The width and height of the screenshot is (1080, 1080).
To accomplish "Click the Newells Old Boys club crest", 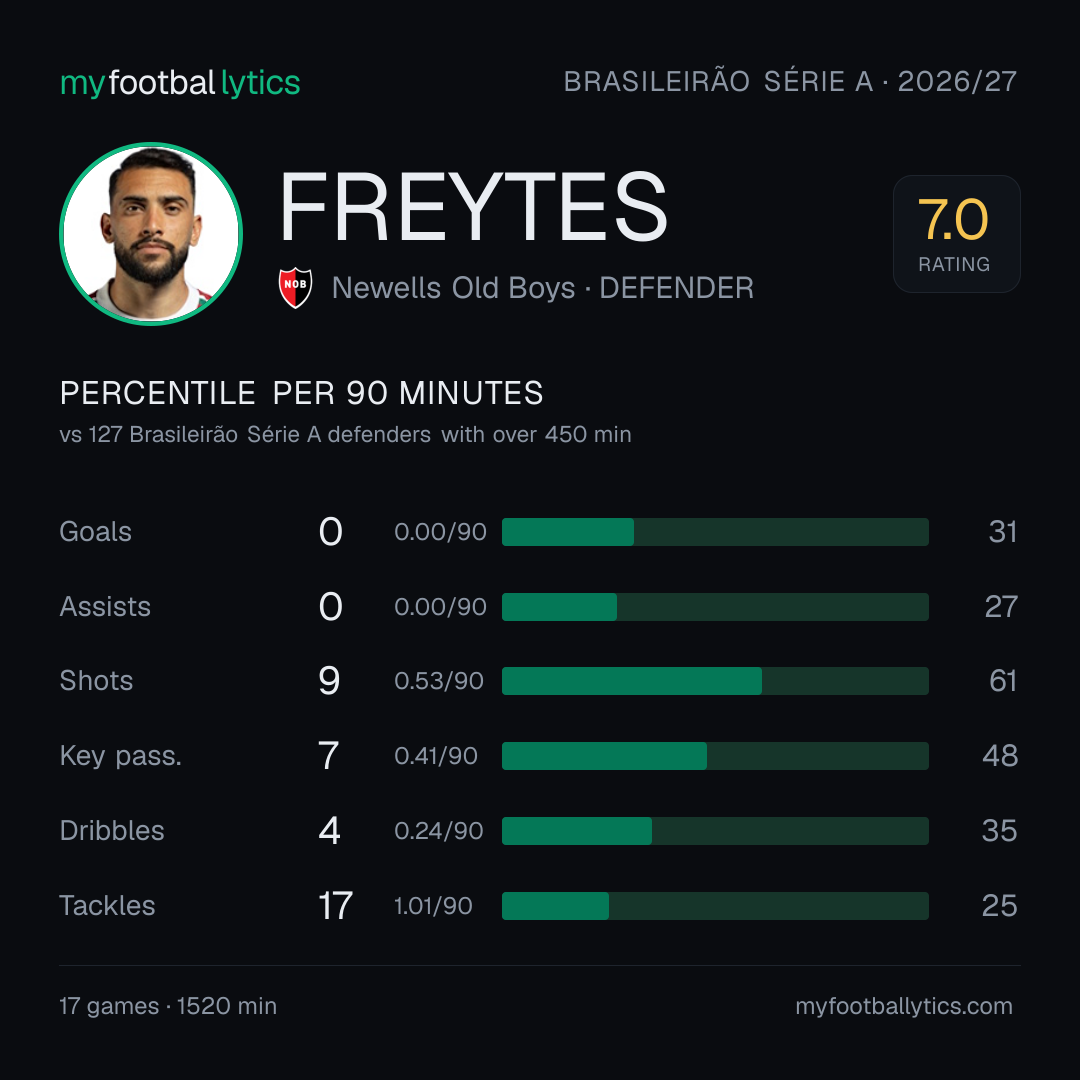I will pyautogui.click(x=295, y=287).
